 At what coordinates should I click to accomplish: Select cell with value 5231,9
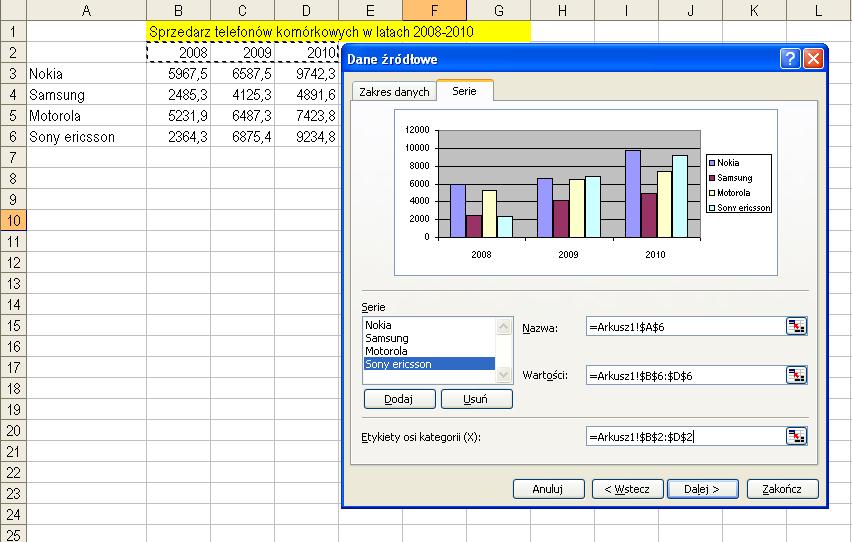178,116
